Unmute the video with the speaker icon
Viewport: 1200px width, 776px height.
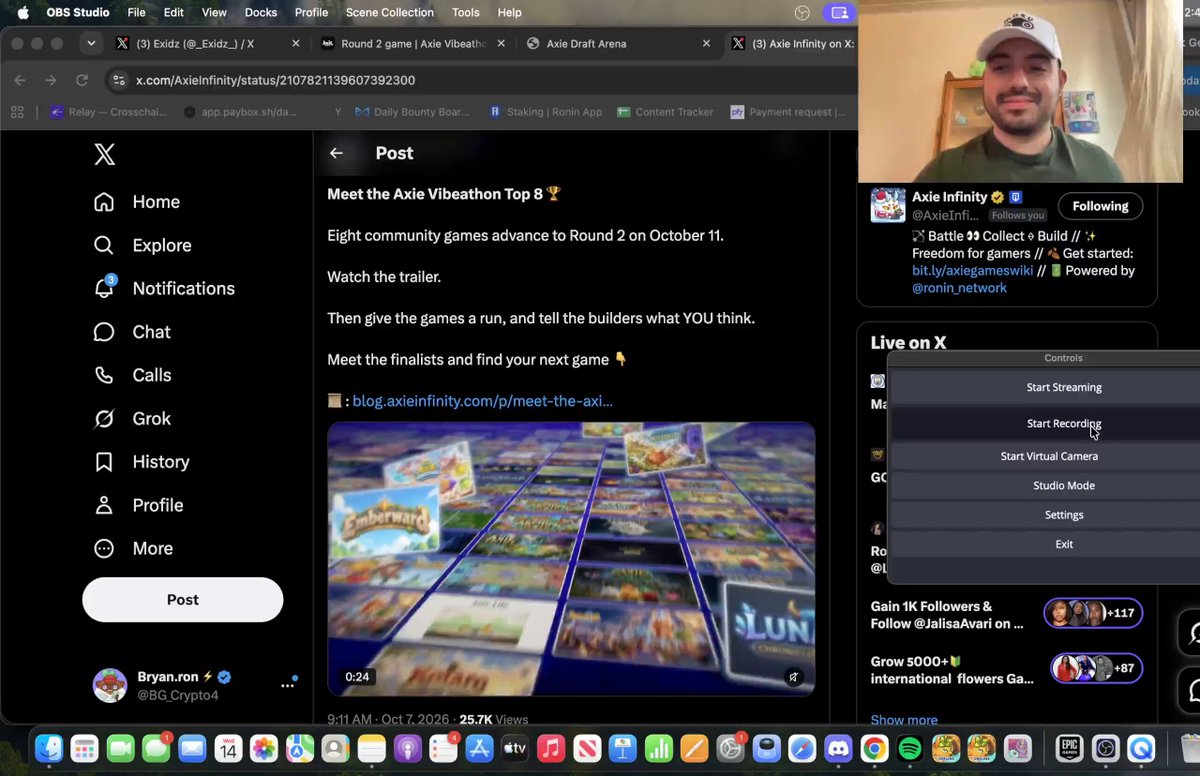(x=793, y=677)
